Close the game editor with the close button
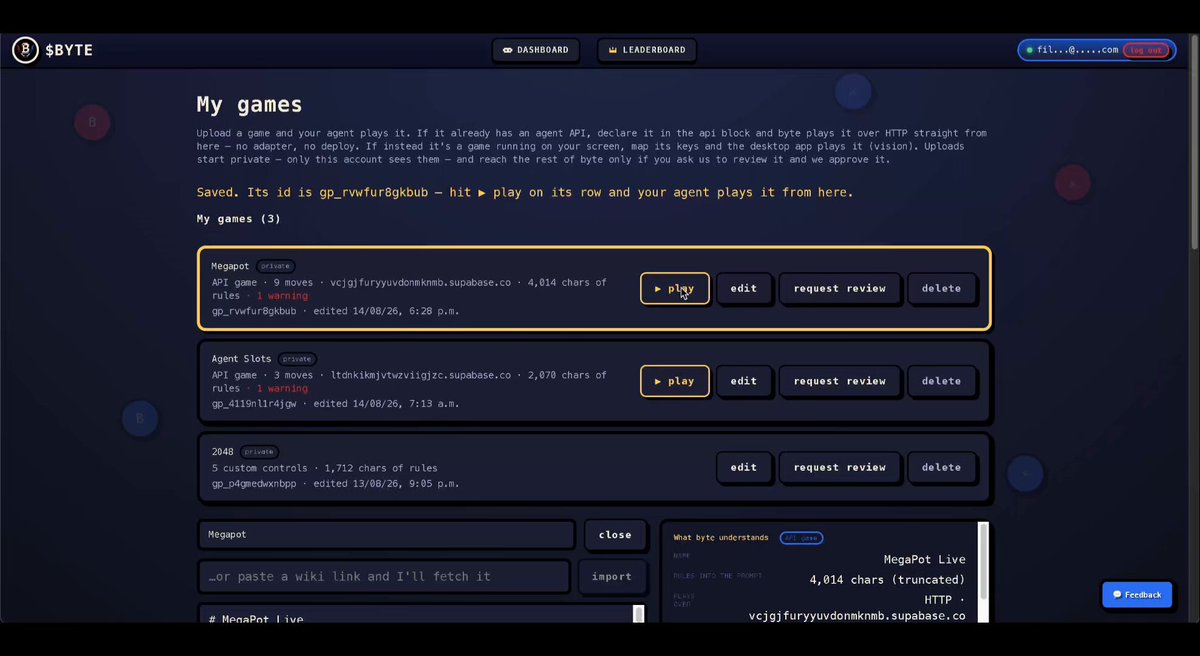Viewport: 1200px width, 656px height. (615, 535)
